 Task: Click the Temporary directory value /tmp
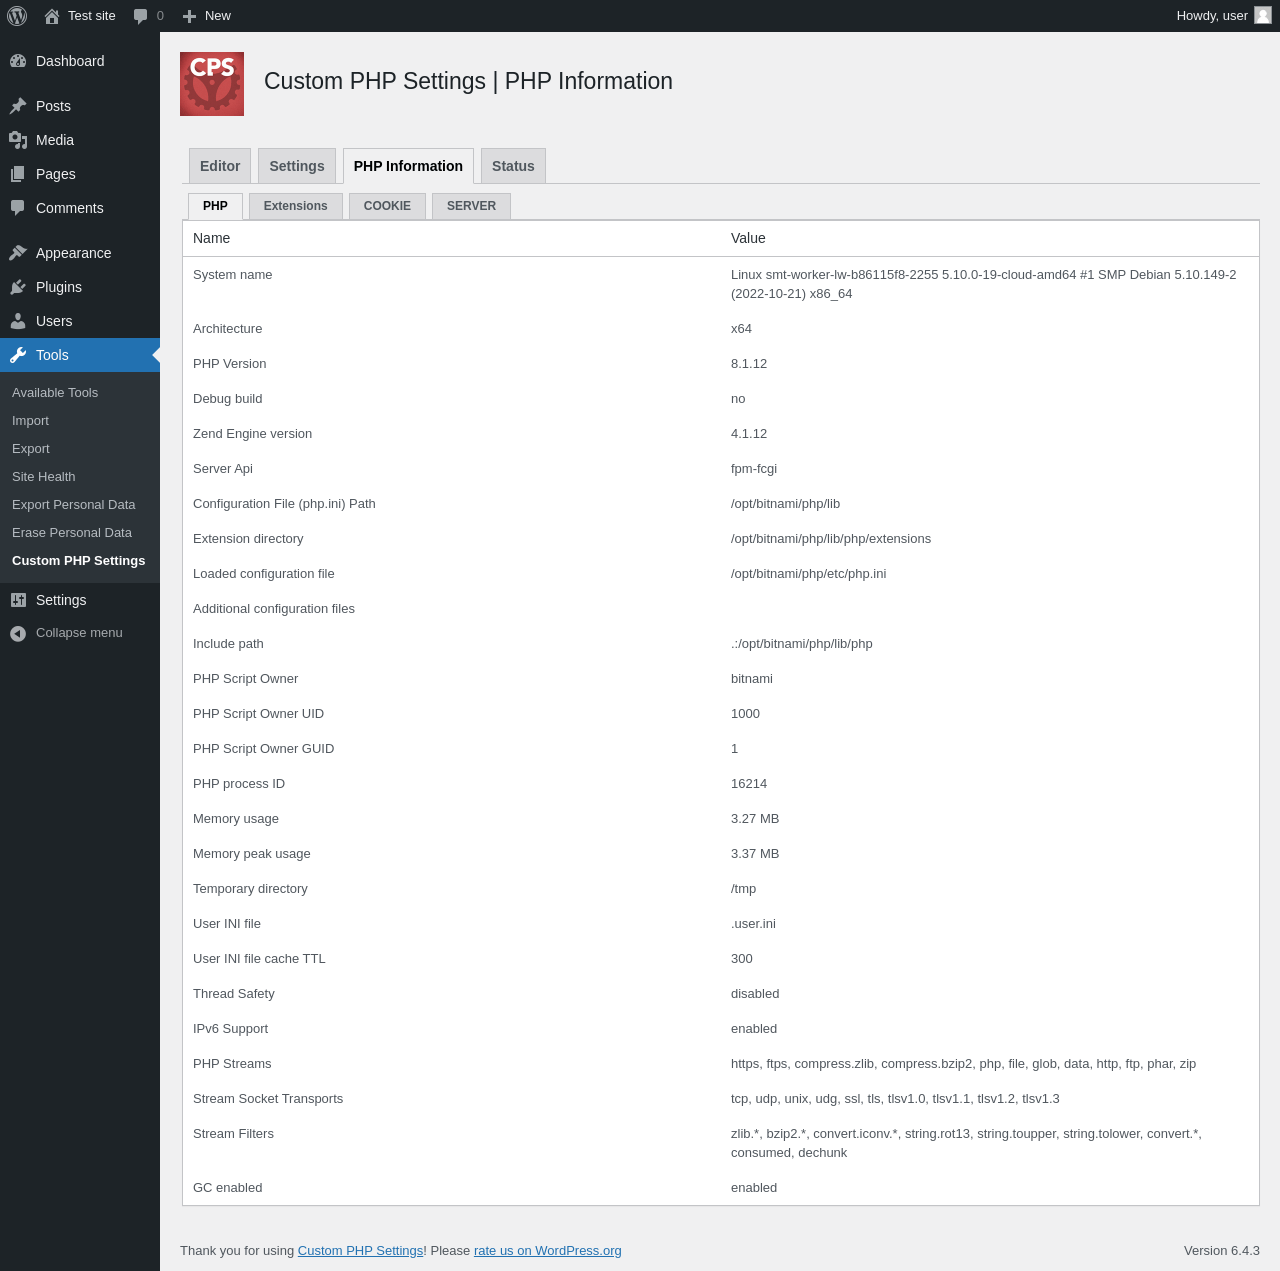point(743,889)
